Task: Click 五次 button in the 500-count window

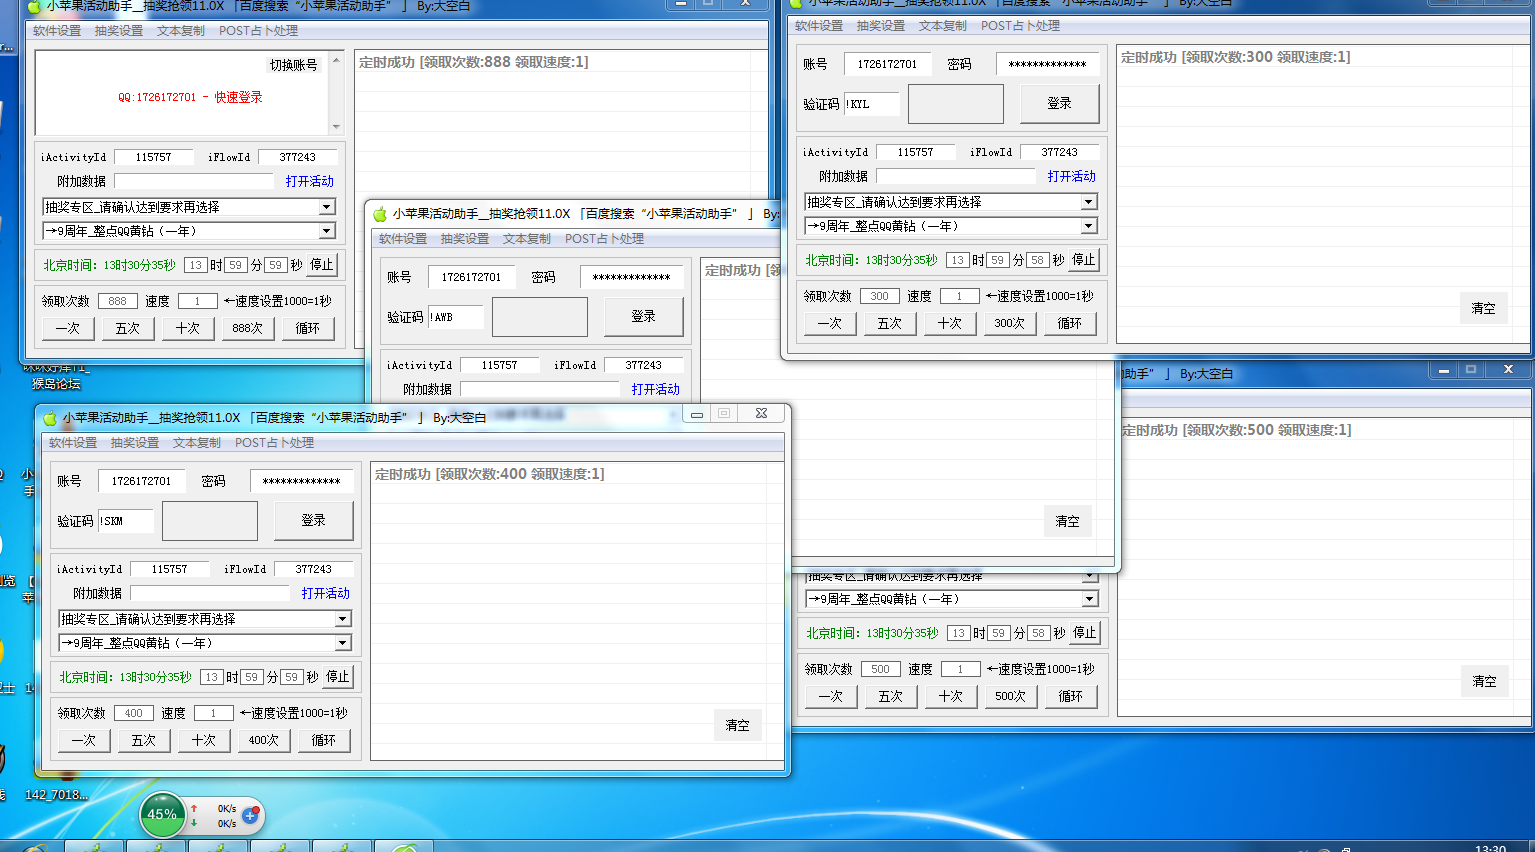Action: tap(891, 696)
